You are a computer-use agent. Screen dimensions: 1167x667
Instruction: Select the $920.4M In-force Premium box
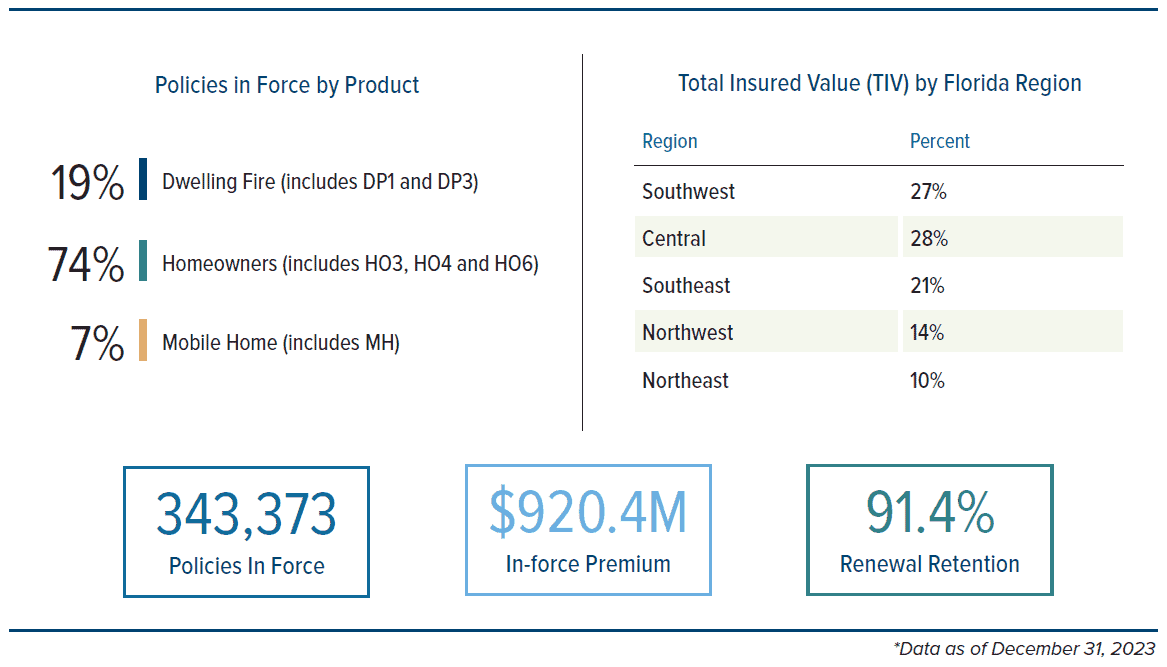pos(588,530)
